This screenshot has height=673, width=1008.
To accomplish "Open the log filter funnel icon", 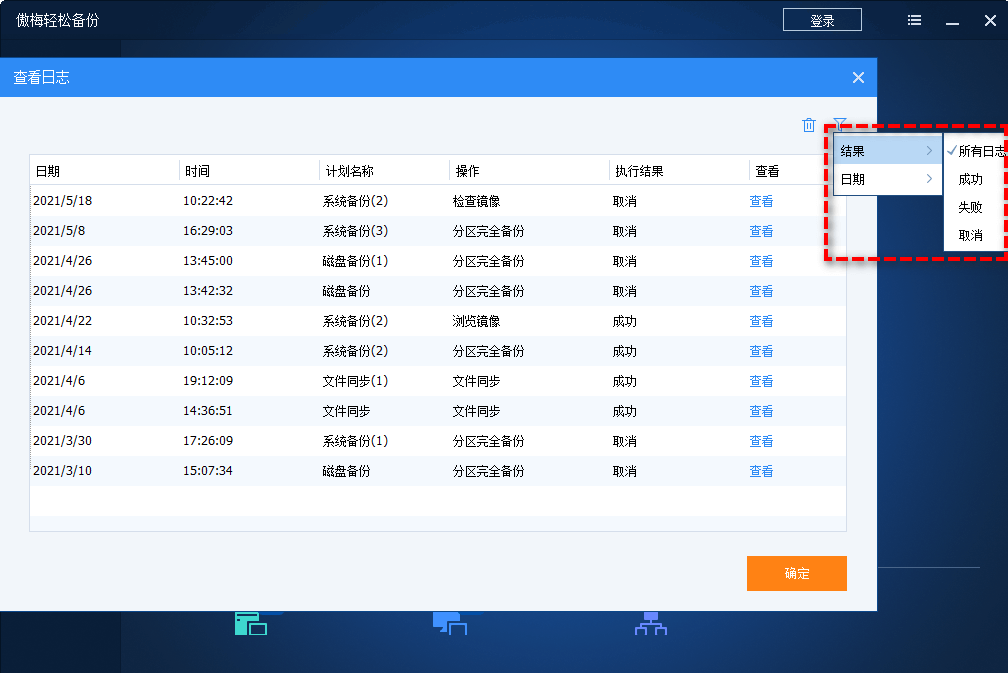I will (x=840, y=124).
